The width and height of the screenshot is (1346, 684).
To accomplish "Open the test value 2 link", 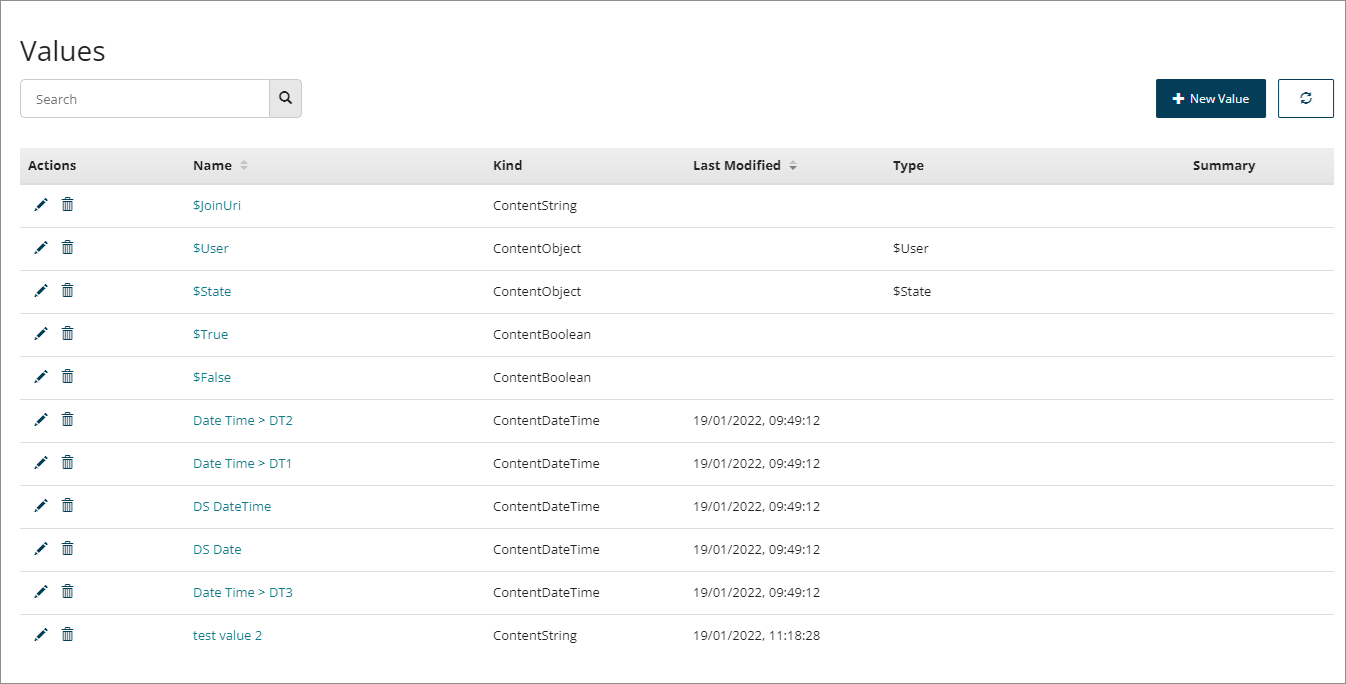I will tap(227, 636).
